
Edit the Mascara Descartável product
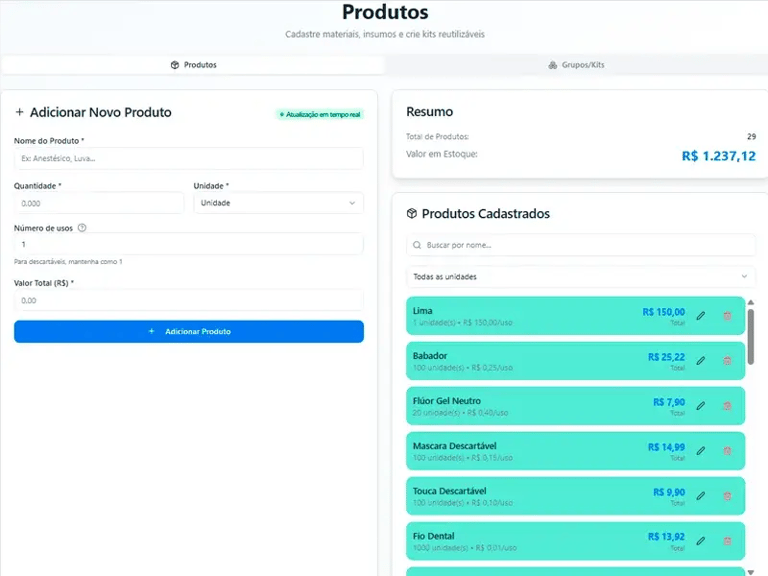700,451
